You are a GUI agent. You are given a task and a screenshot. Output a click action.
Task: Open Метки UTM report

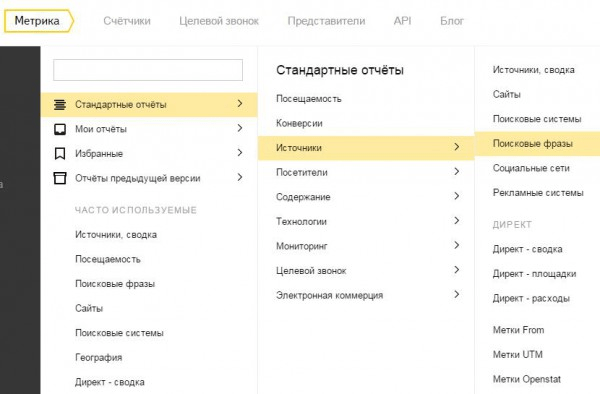[x=517, y=355]
